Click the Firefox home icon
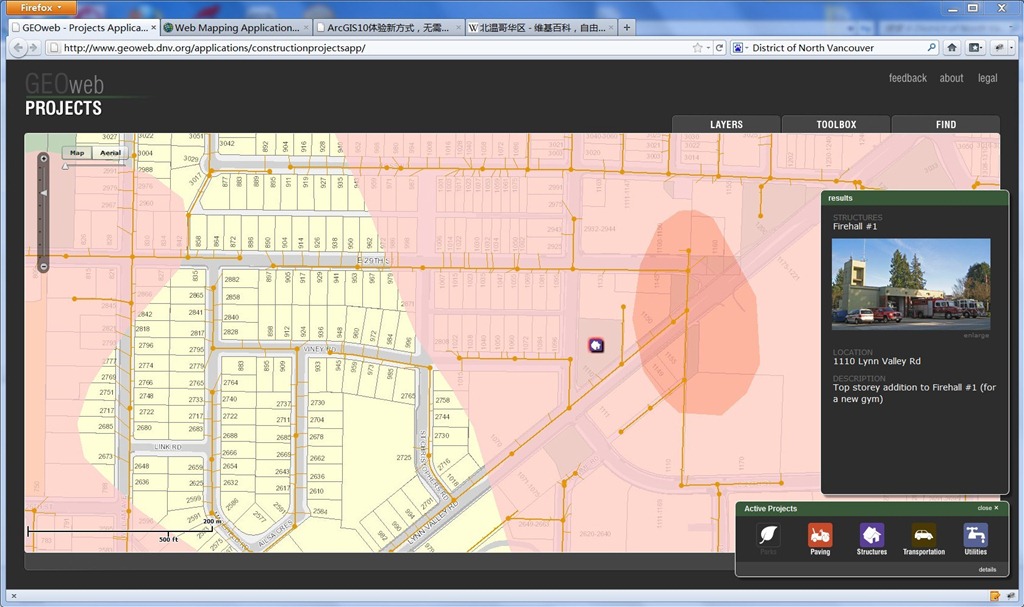The image size is (1024, 607). [952, 47]
